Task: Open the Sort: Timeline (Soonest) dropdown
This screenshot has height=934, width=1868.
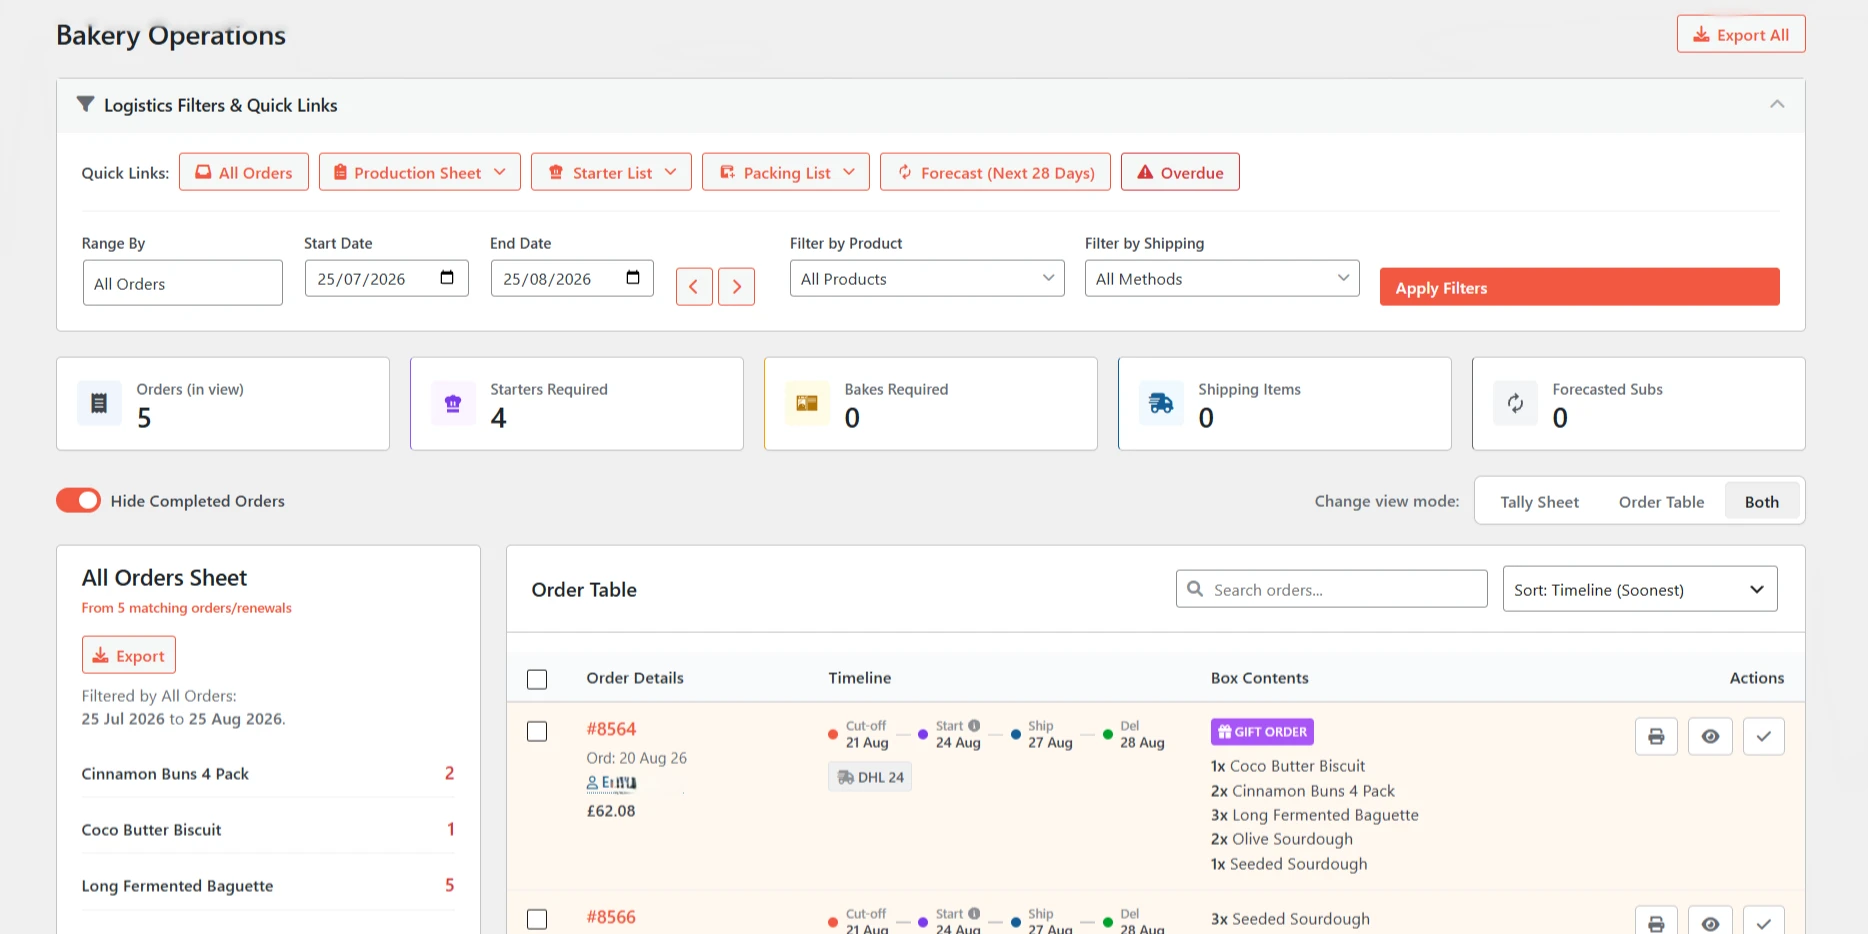Action: pos(1640,589)
